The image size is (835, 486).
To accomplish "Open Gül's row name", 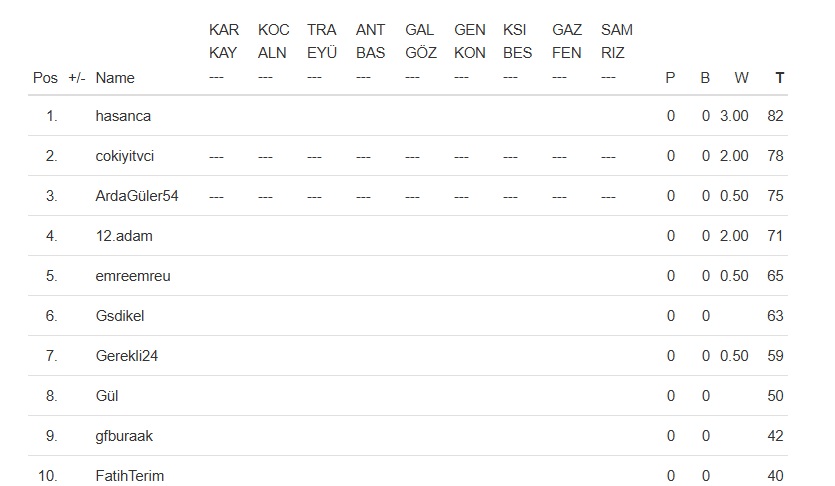I will [x=107, y=396].
